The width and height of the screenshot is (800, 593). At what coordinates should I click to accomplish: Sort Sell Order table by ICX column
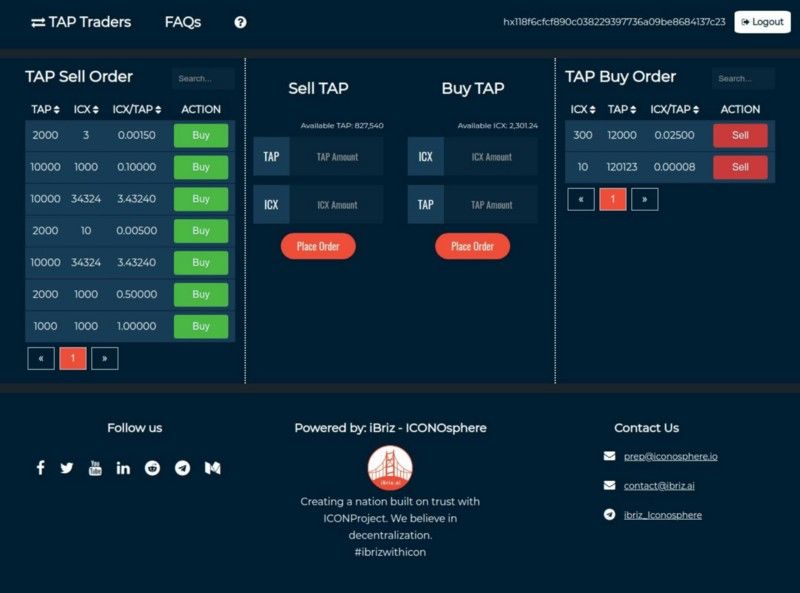click(86, 109)
